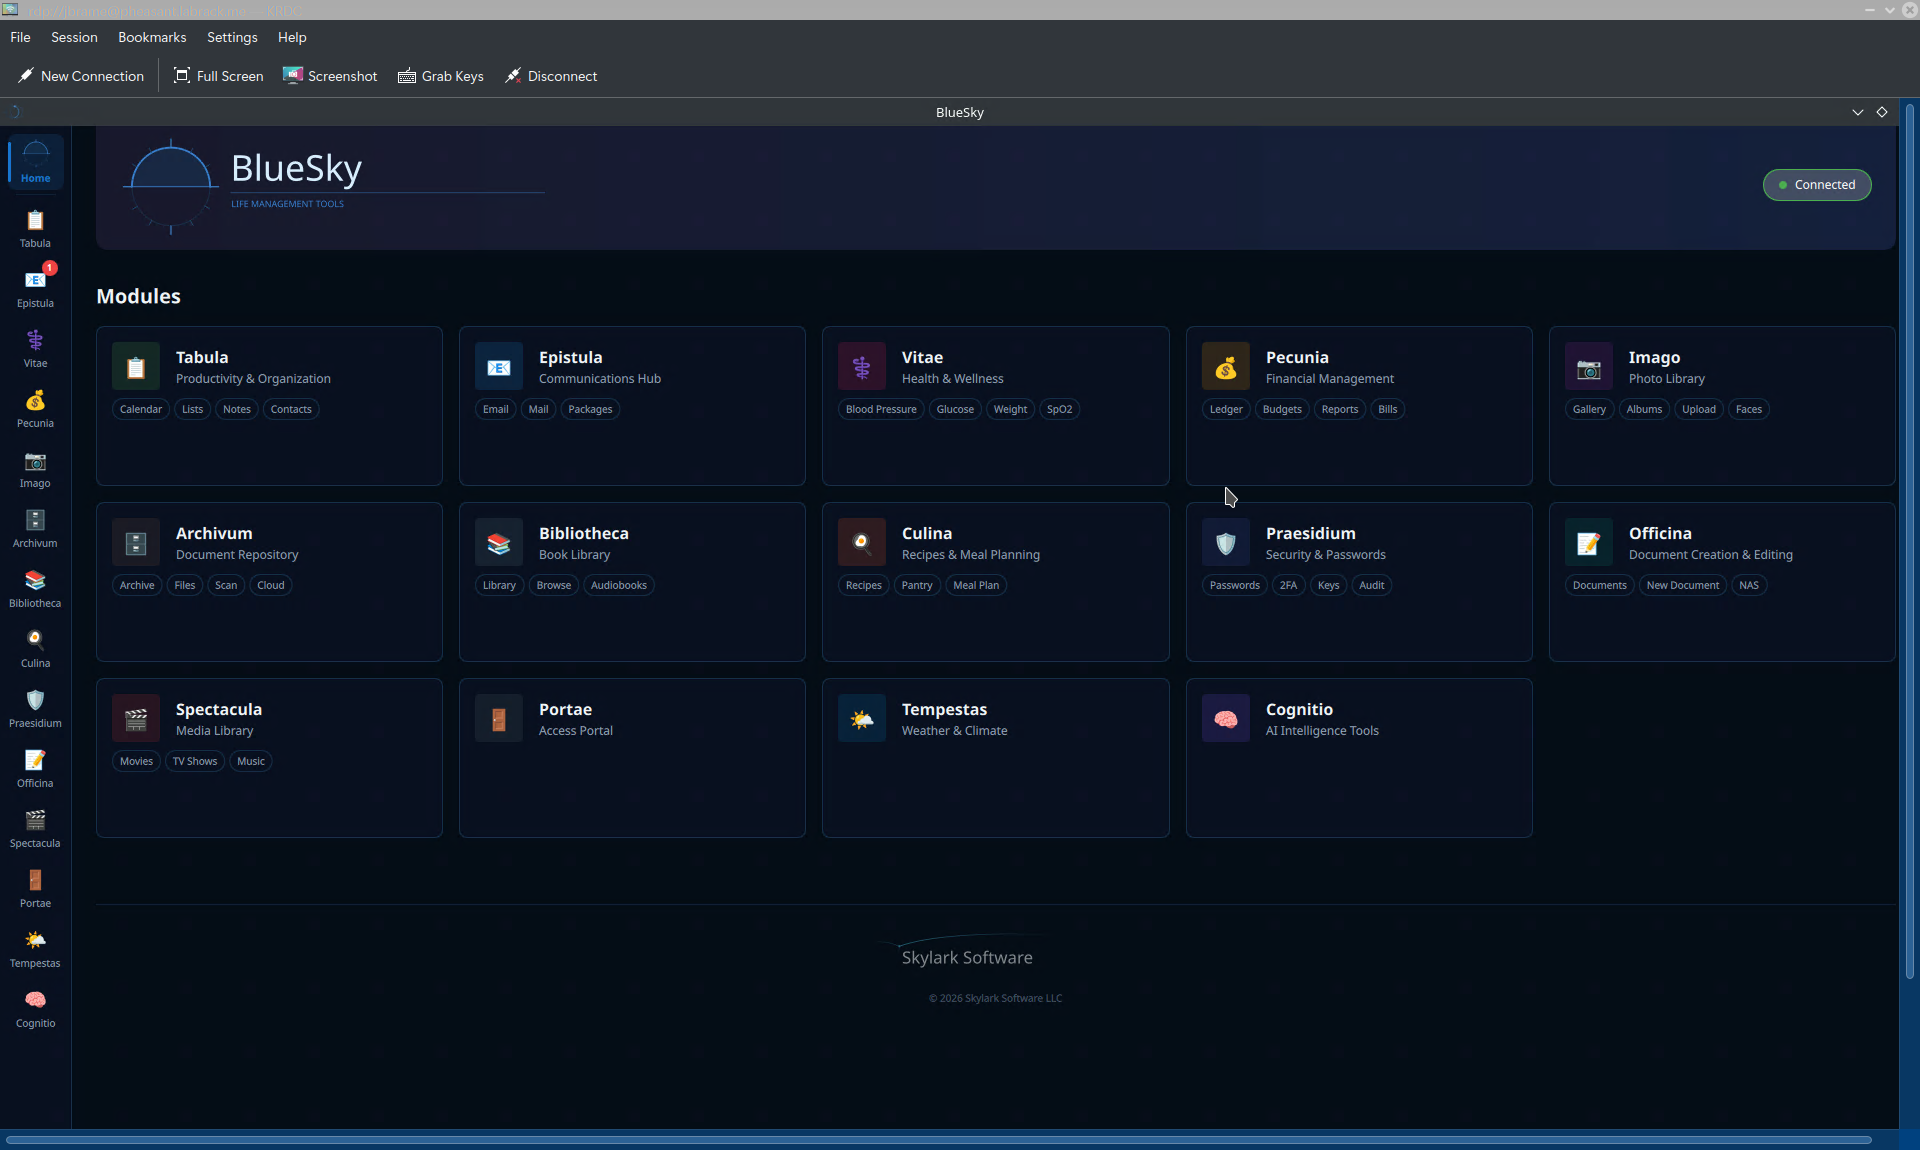Toggle scaling for the remote view
The height and width of the screenshot is (1150, 1920).
click(1884, 112)
